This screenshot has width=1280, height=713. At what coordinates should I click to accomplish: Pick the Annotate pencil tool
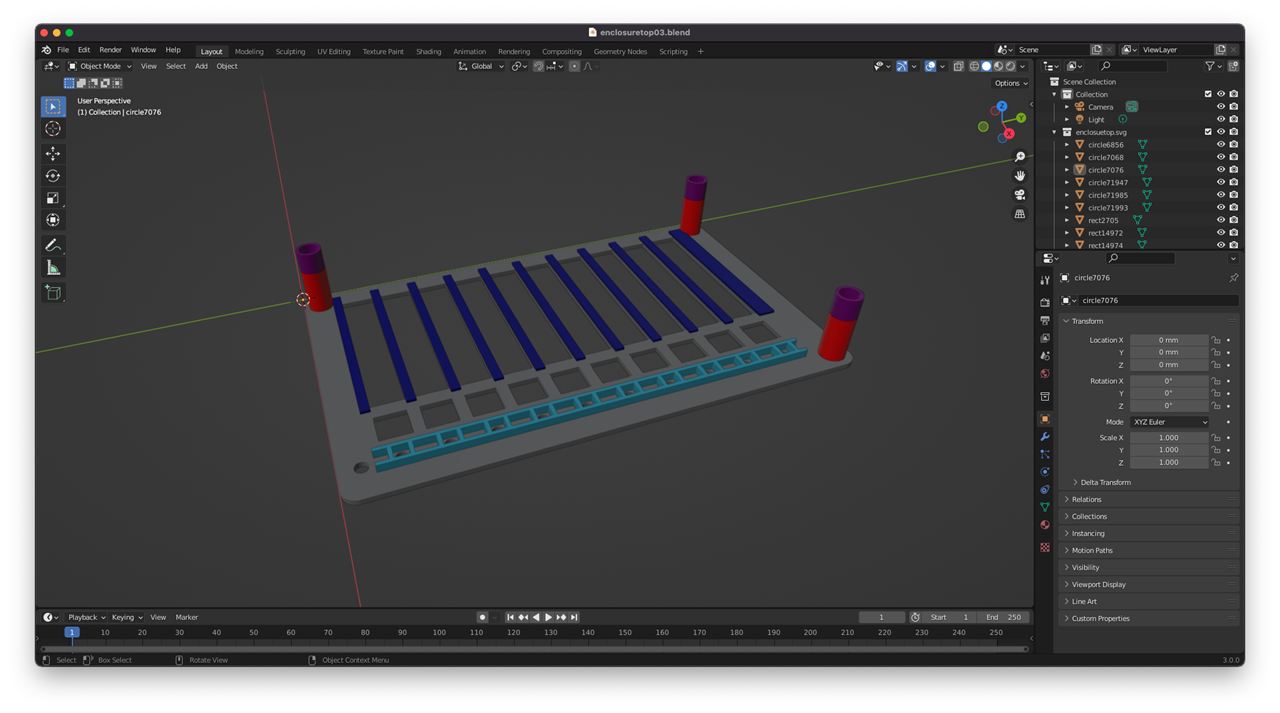click(53, 245)
